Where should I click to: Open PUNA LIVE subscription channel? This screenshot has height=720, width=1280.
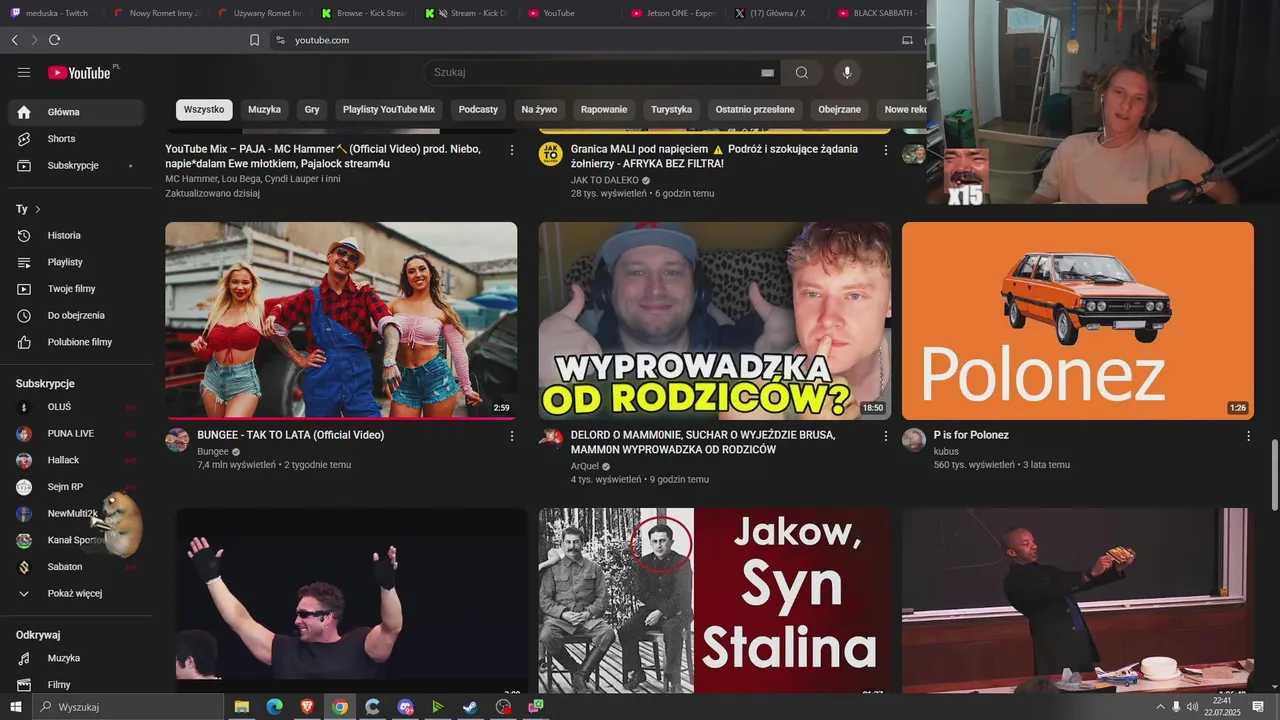point(76,434)
